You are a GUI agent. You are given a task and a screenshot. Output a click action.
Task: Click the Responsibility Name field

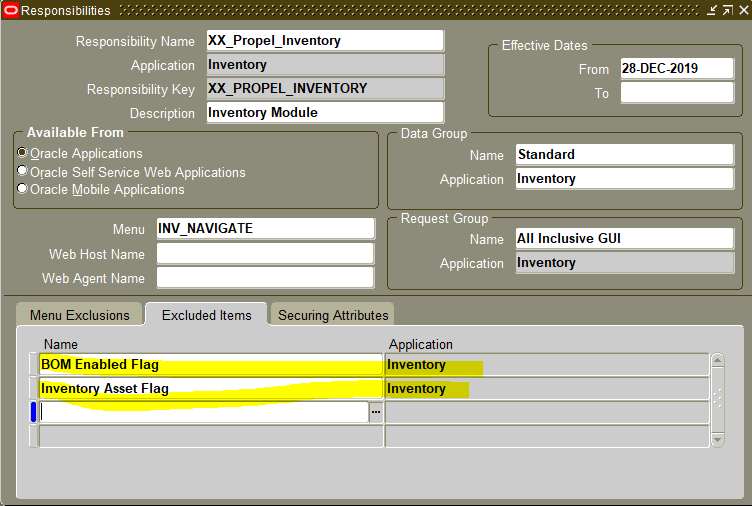(x=325, y=41)
